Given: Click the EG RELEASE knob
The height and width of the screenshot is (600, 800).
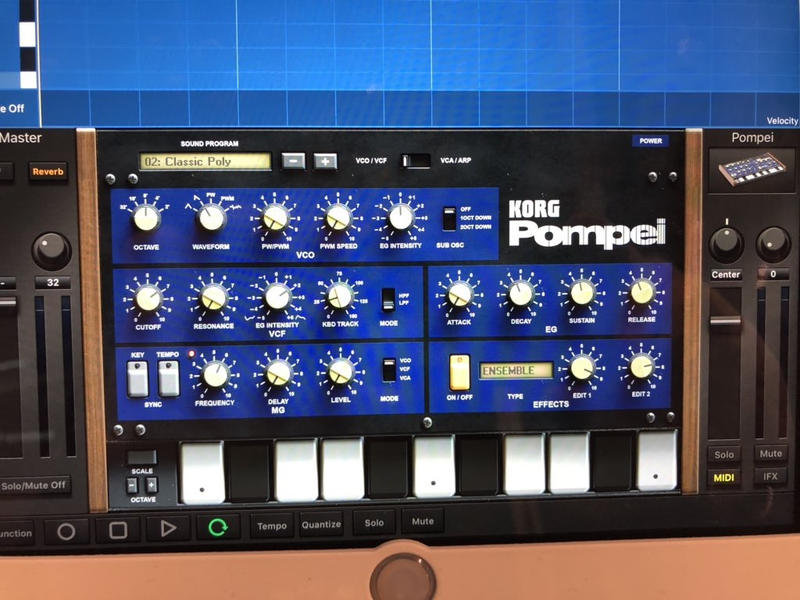Looking at the screenshot, I should click(x=642, y=292).
